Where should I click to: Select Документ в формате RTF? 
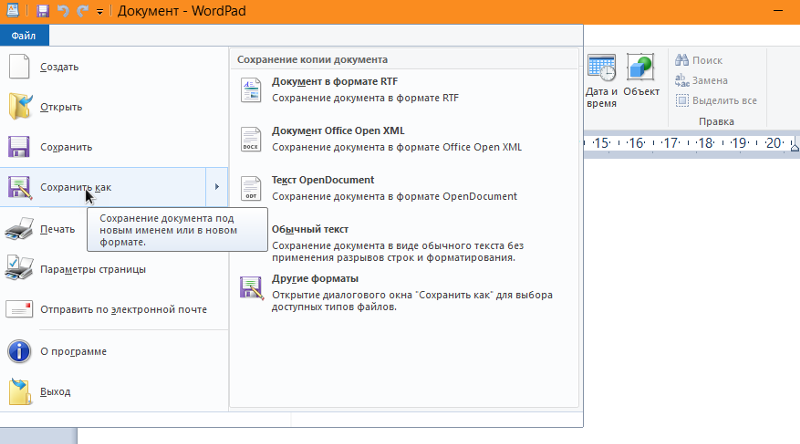pos(334,82)
